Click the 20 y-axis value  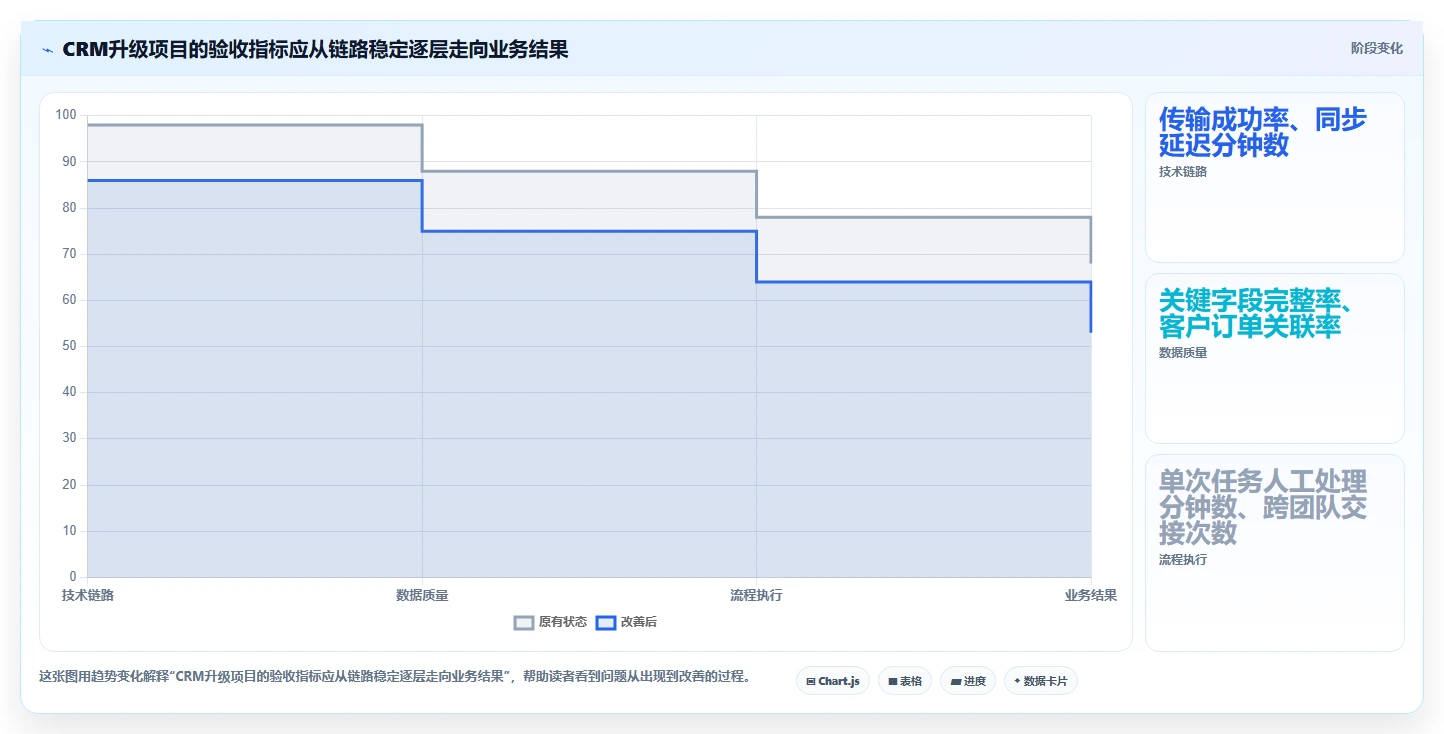pyautogui.click(x=69, y=485)
